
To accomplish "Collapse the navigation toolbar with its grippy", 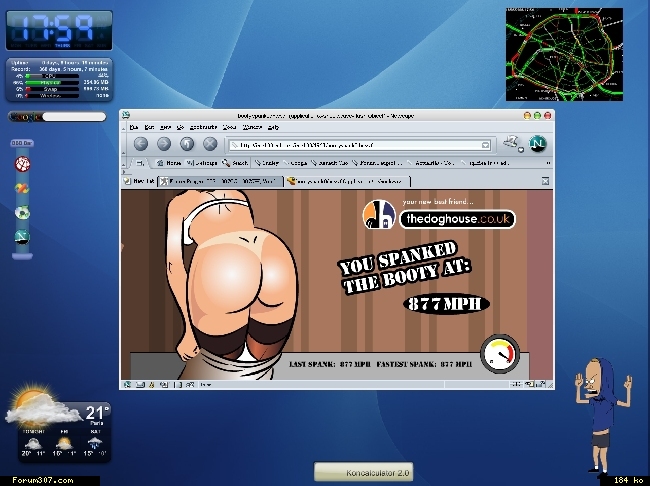I will (123, 145).
